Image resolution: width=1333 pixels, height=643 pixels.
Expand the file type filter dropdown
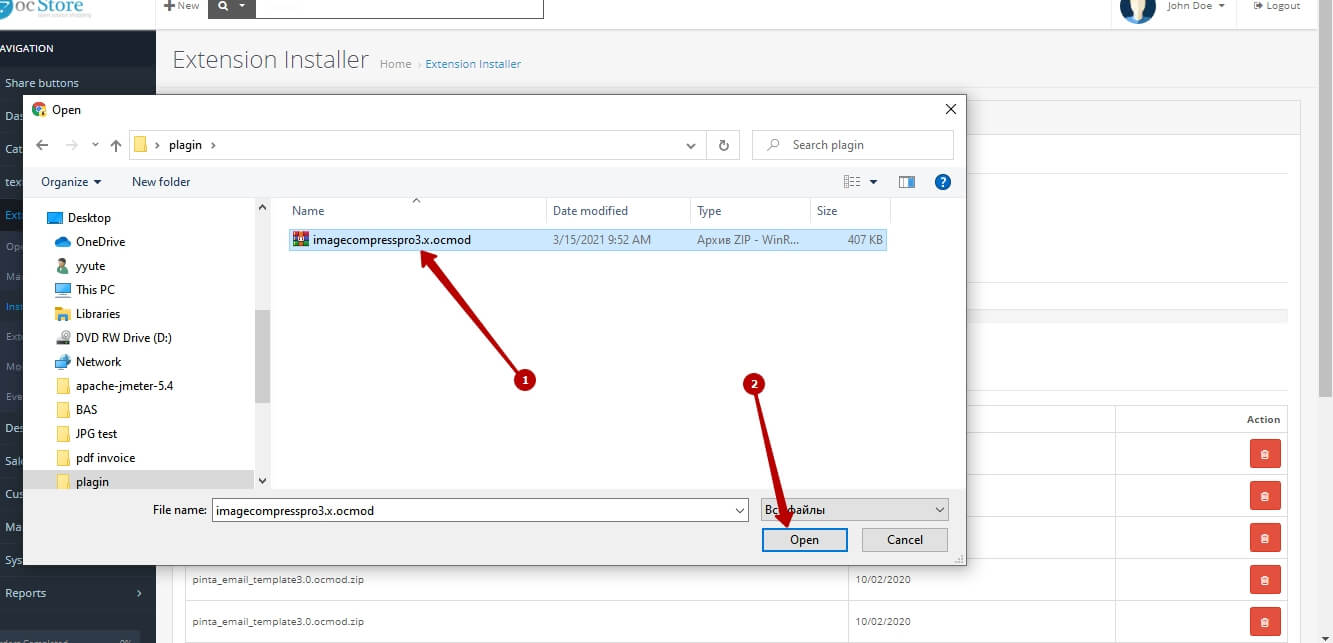pyautogui.click(x=854, y=510)
